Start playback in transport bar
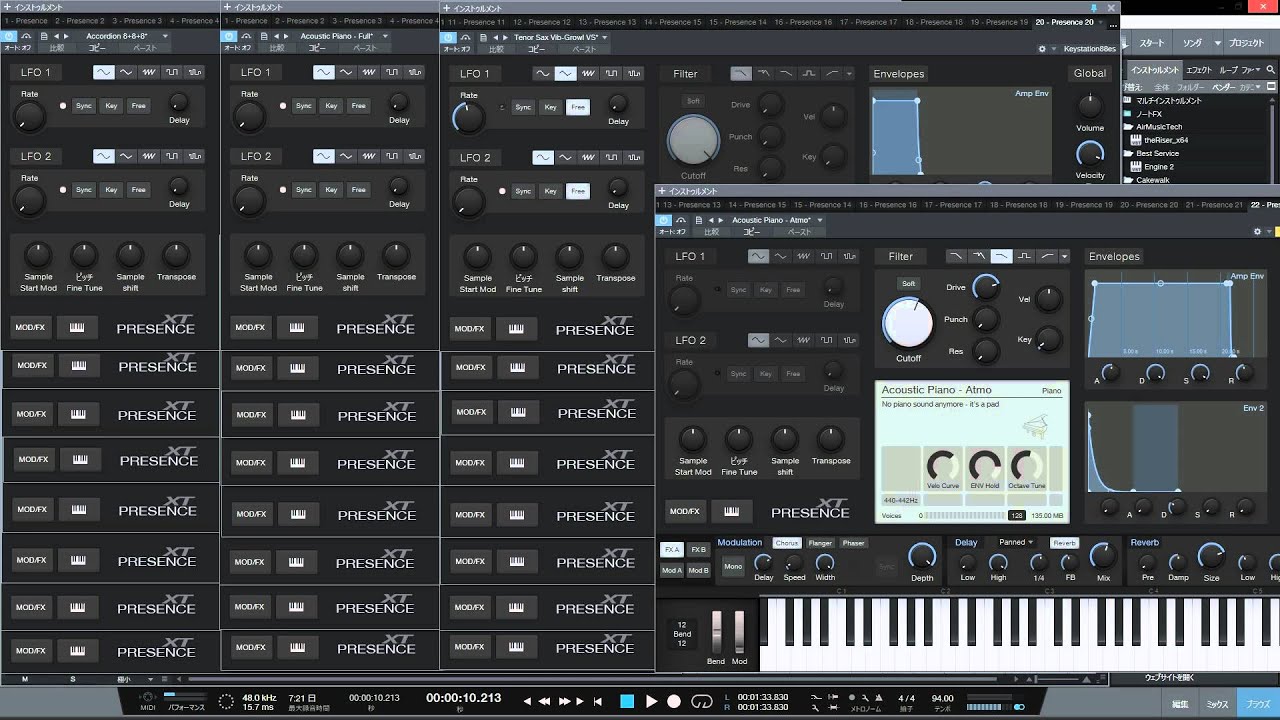1280x720 pixels. click(x=652, y=702)
